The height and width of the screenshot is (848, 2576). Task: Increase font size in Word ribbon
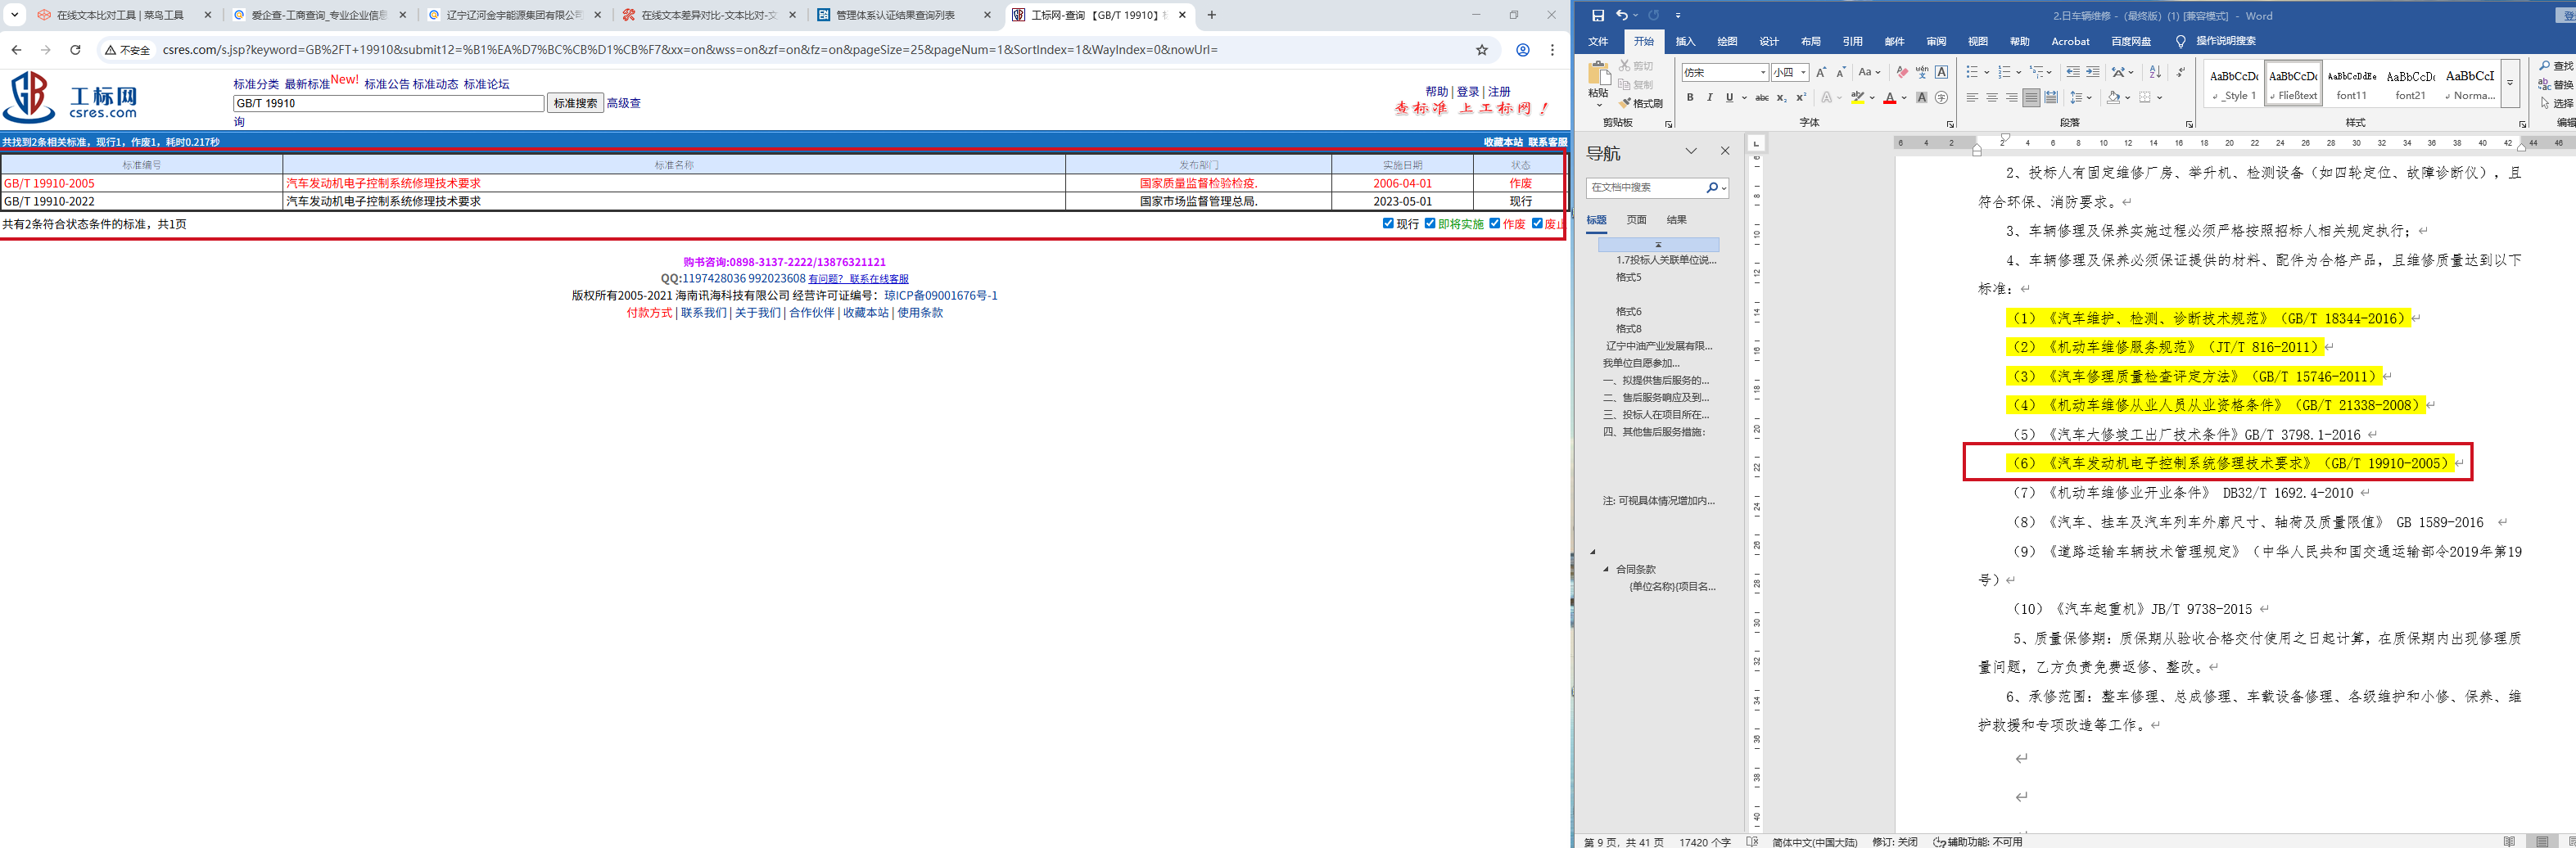tap(1821, 72)
